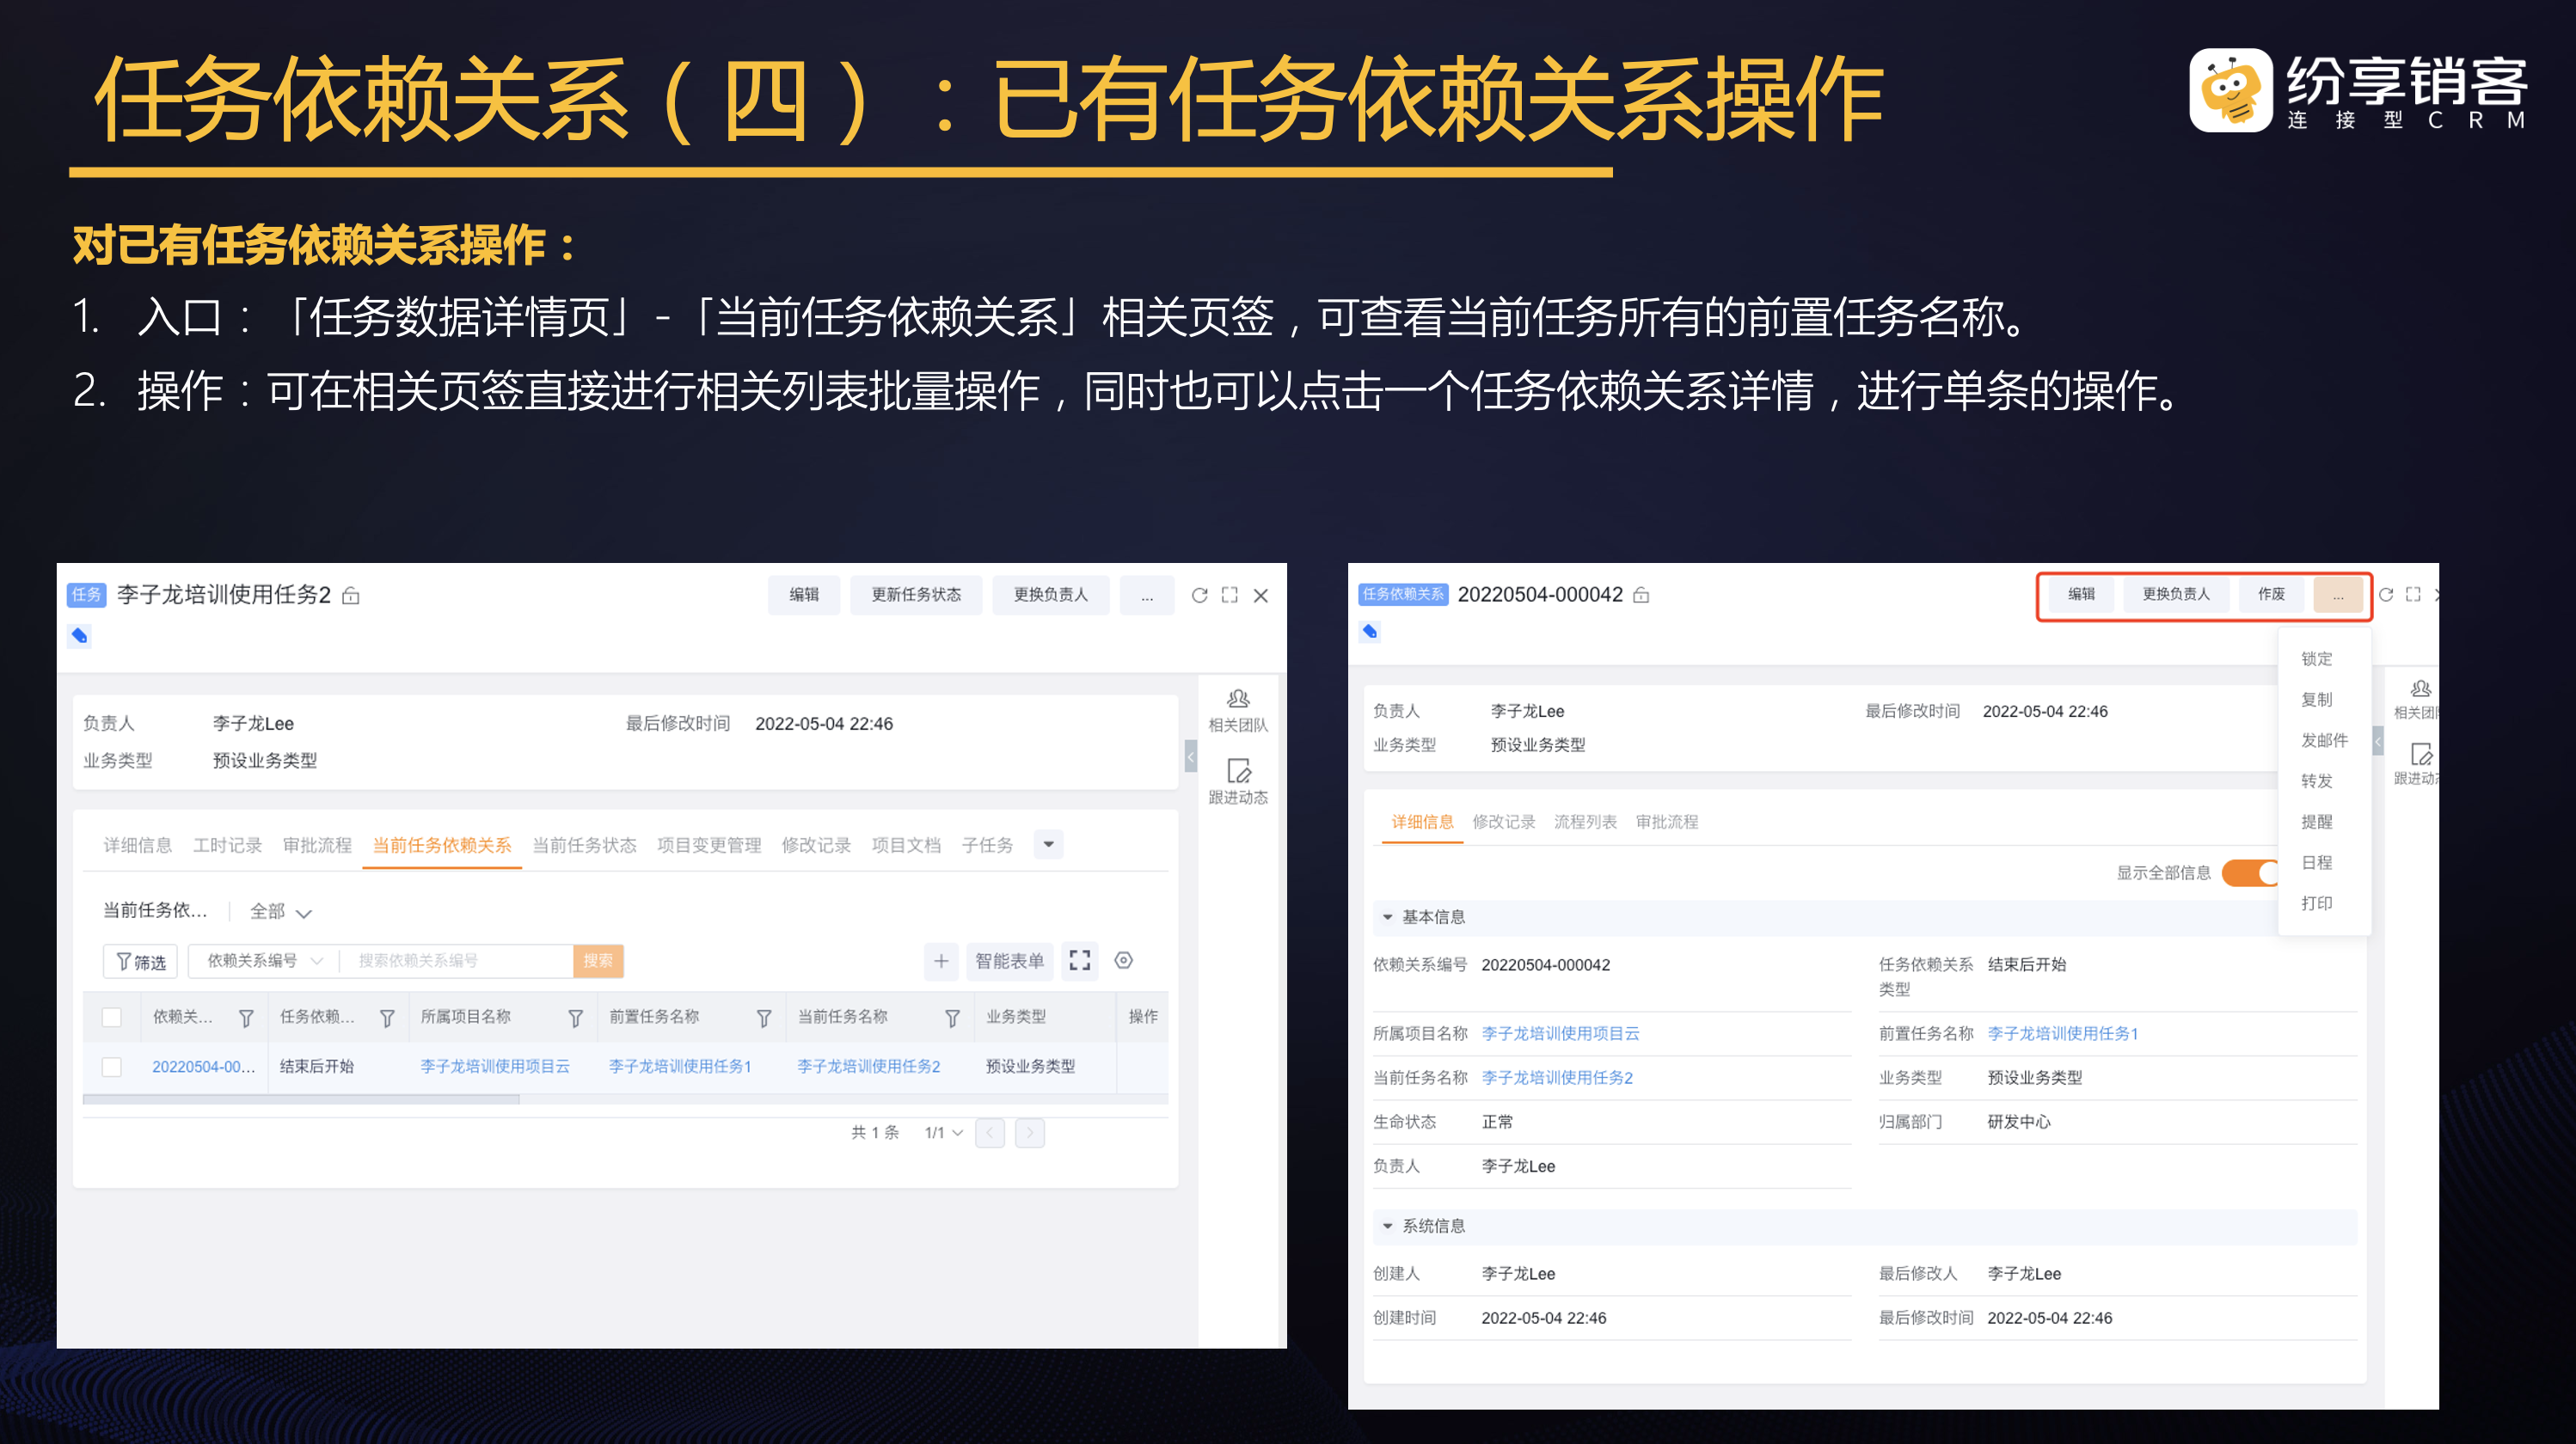Open table column settings gear icon
Screen dimensions: 2576x1444
point(1124,961)
